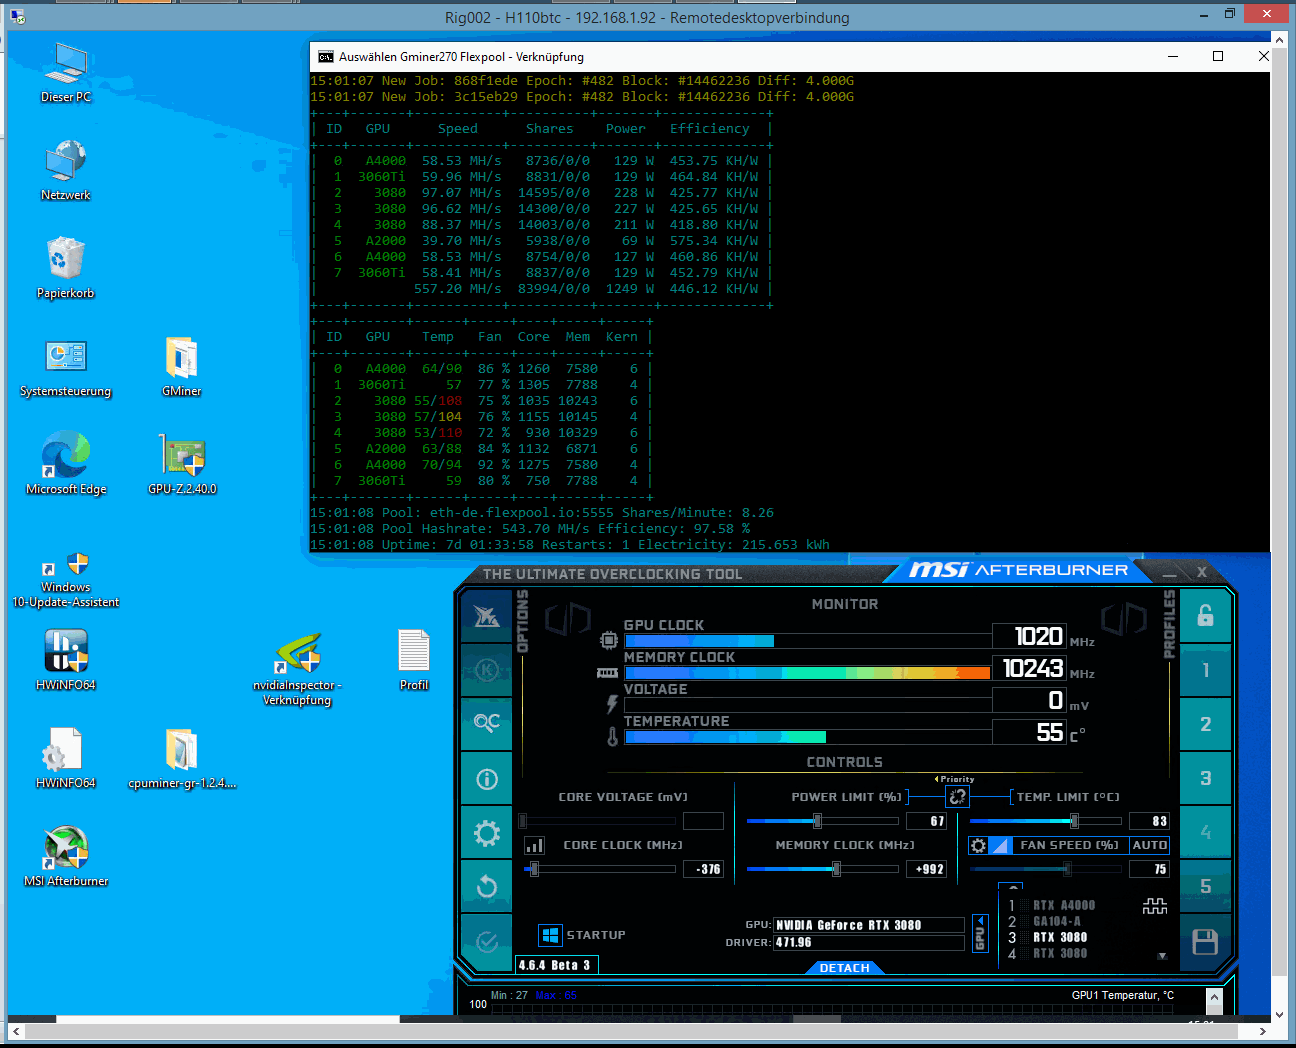Image resolution: width=1296 pixels, height=1048 pixels.
Task: Open cpuminer-gr-1.2.4 folder on desktop
Action: pos(182,758)
